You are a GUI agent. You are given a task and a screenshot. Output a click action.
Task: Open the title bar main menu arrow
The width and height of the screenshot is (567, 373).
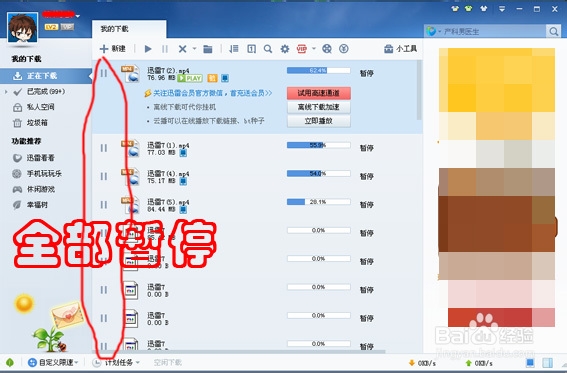(x=502, y=9)
